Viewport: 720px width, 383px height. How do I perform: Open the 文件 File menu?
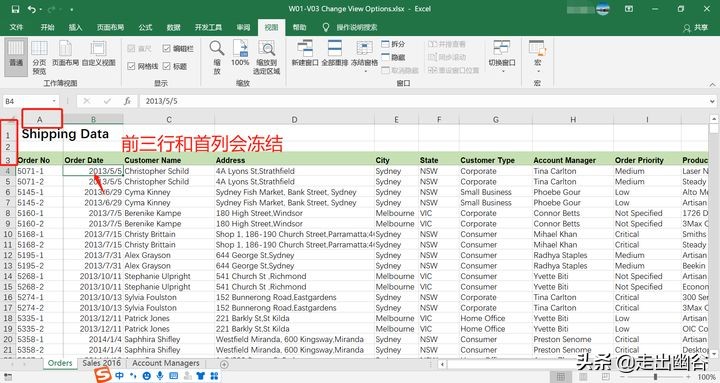click(16, 27)
